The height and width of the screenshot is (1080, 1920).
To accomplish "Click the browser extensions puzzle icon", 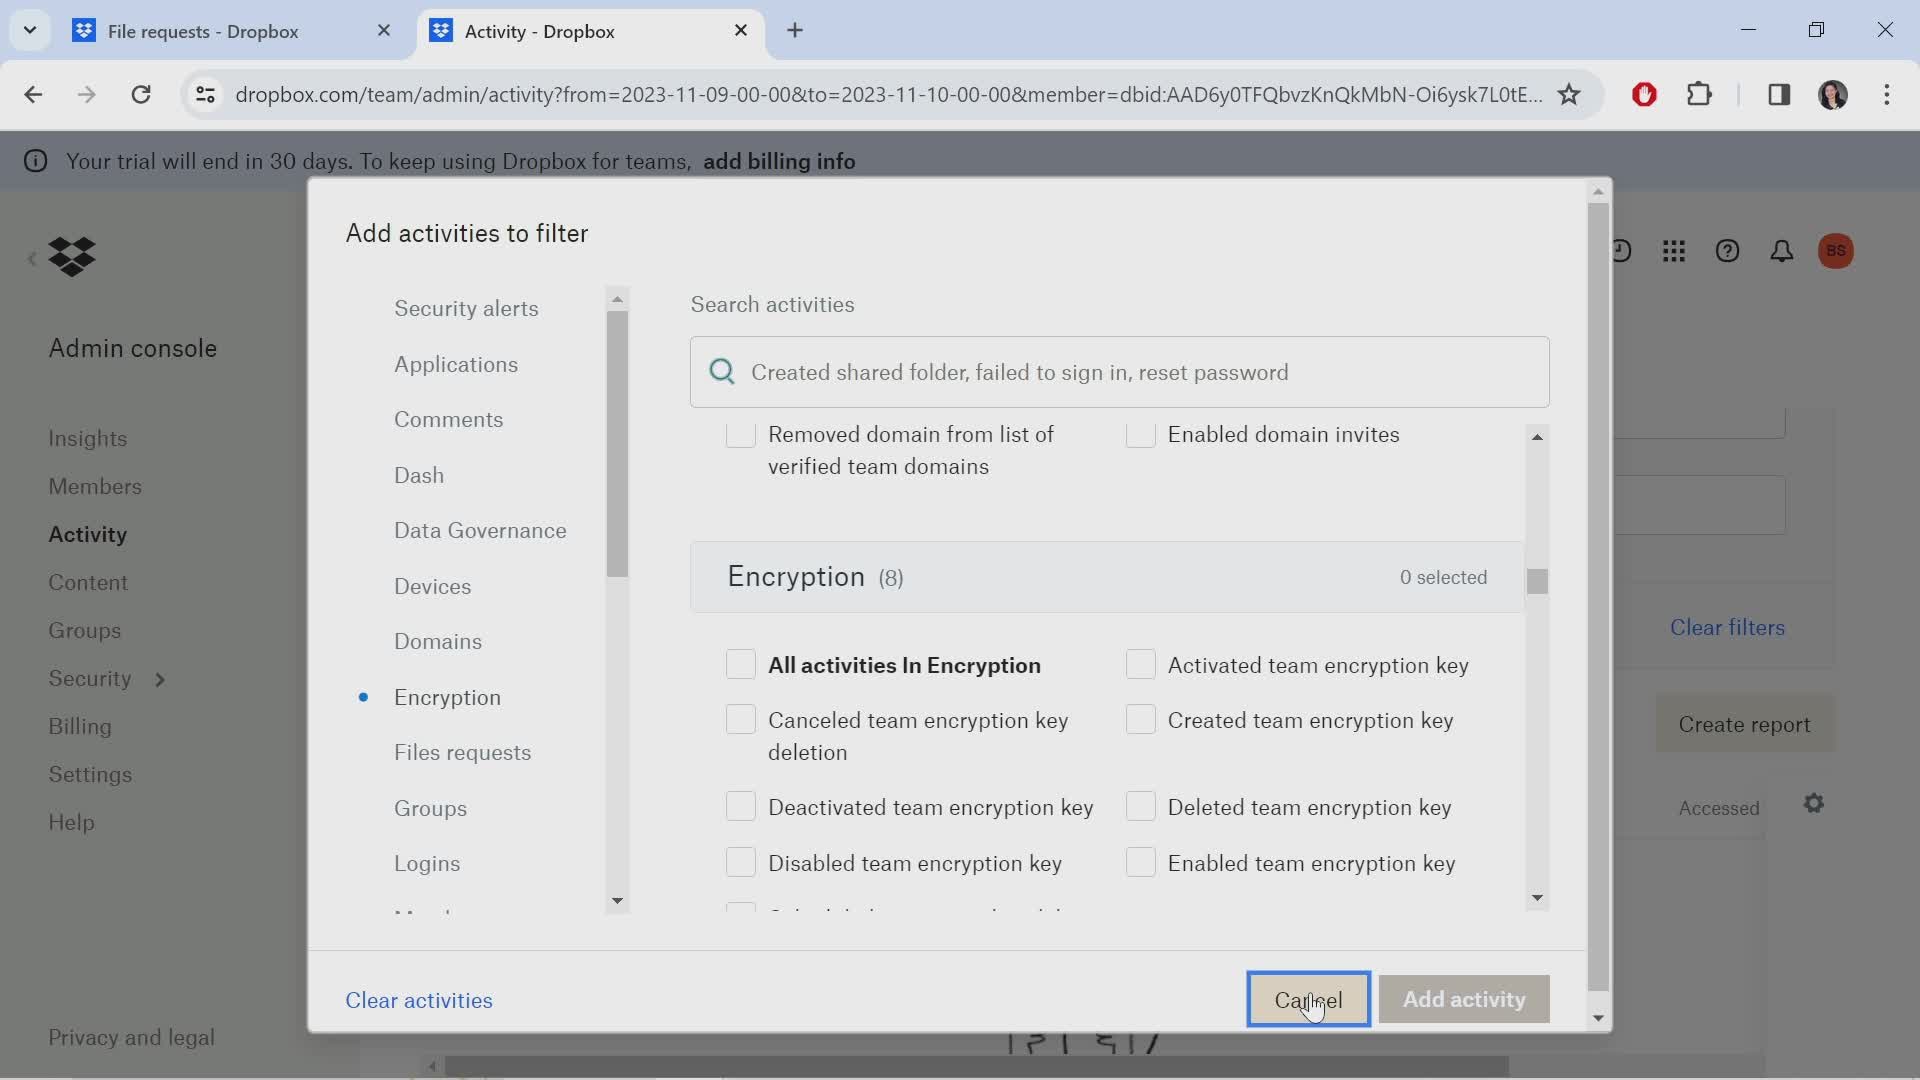I will 1700,94.
